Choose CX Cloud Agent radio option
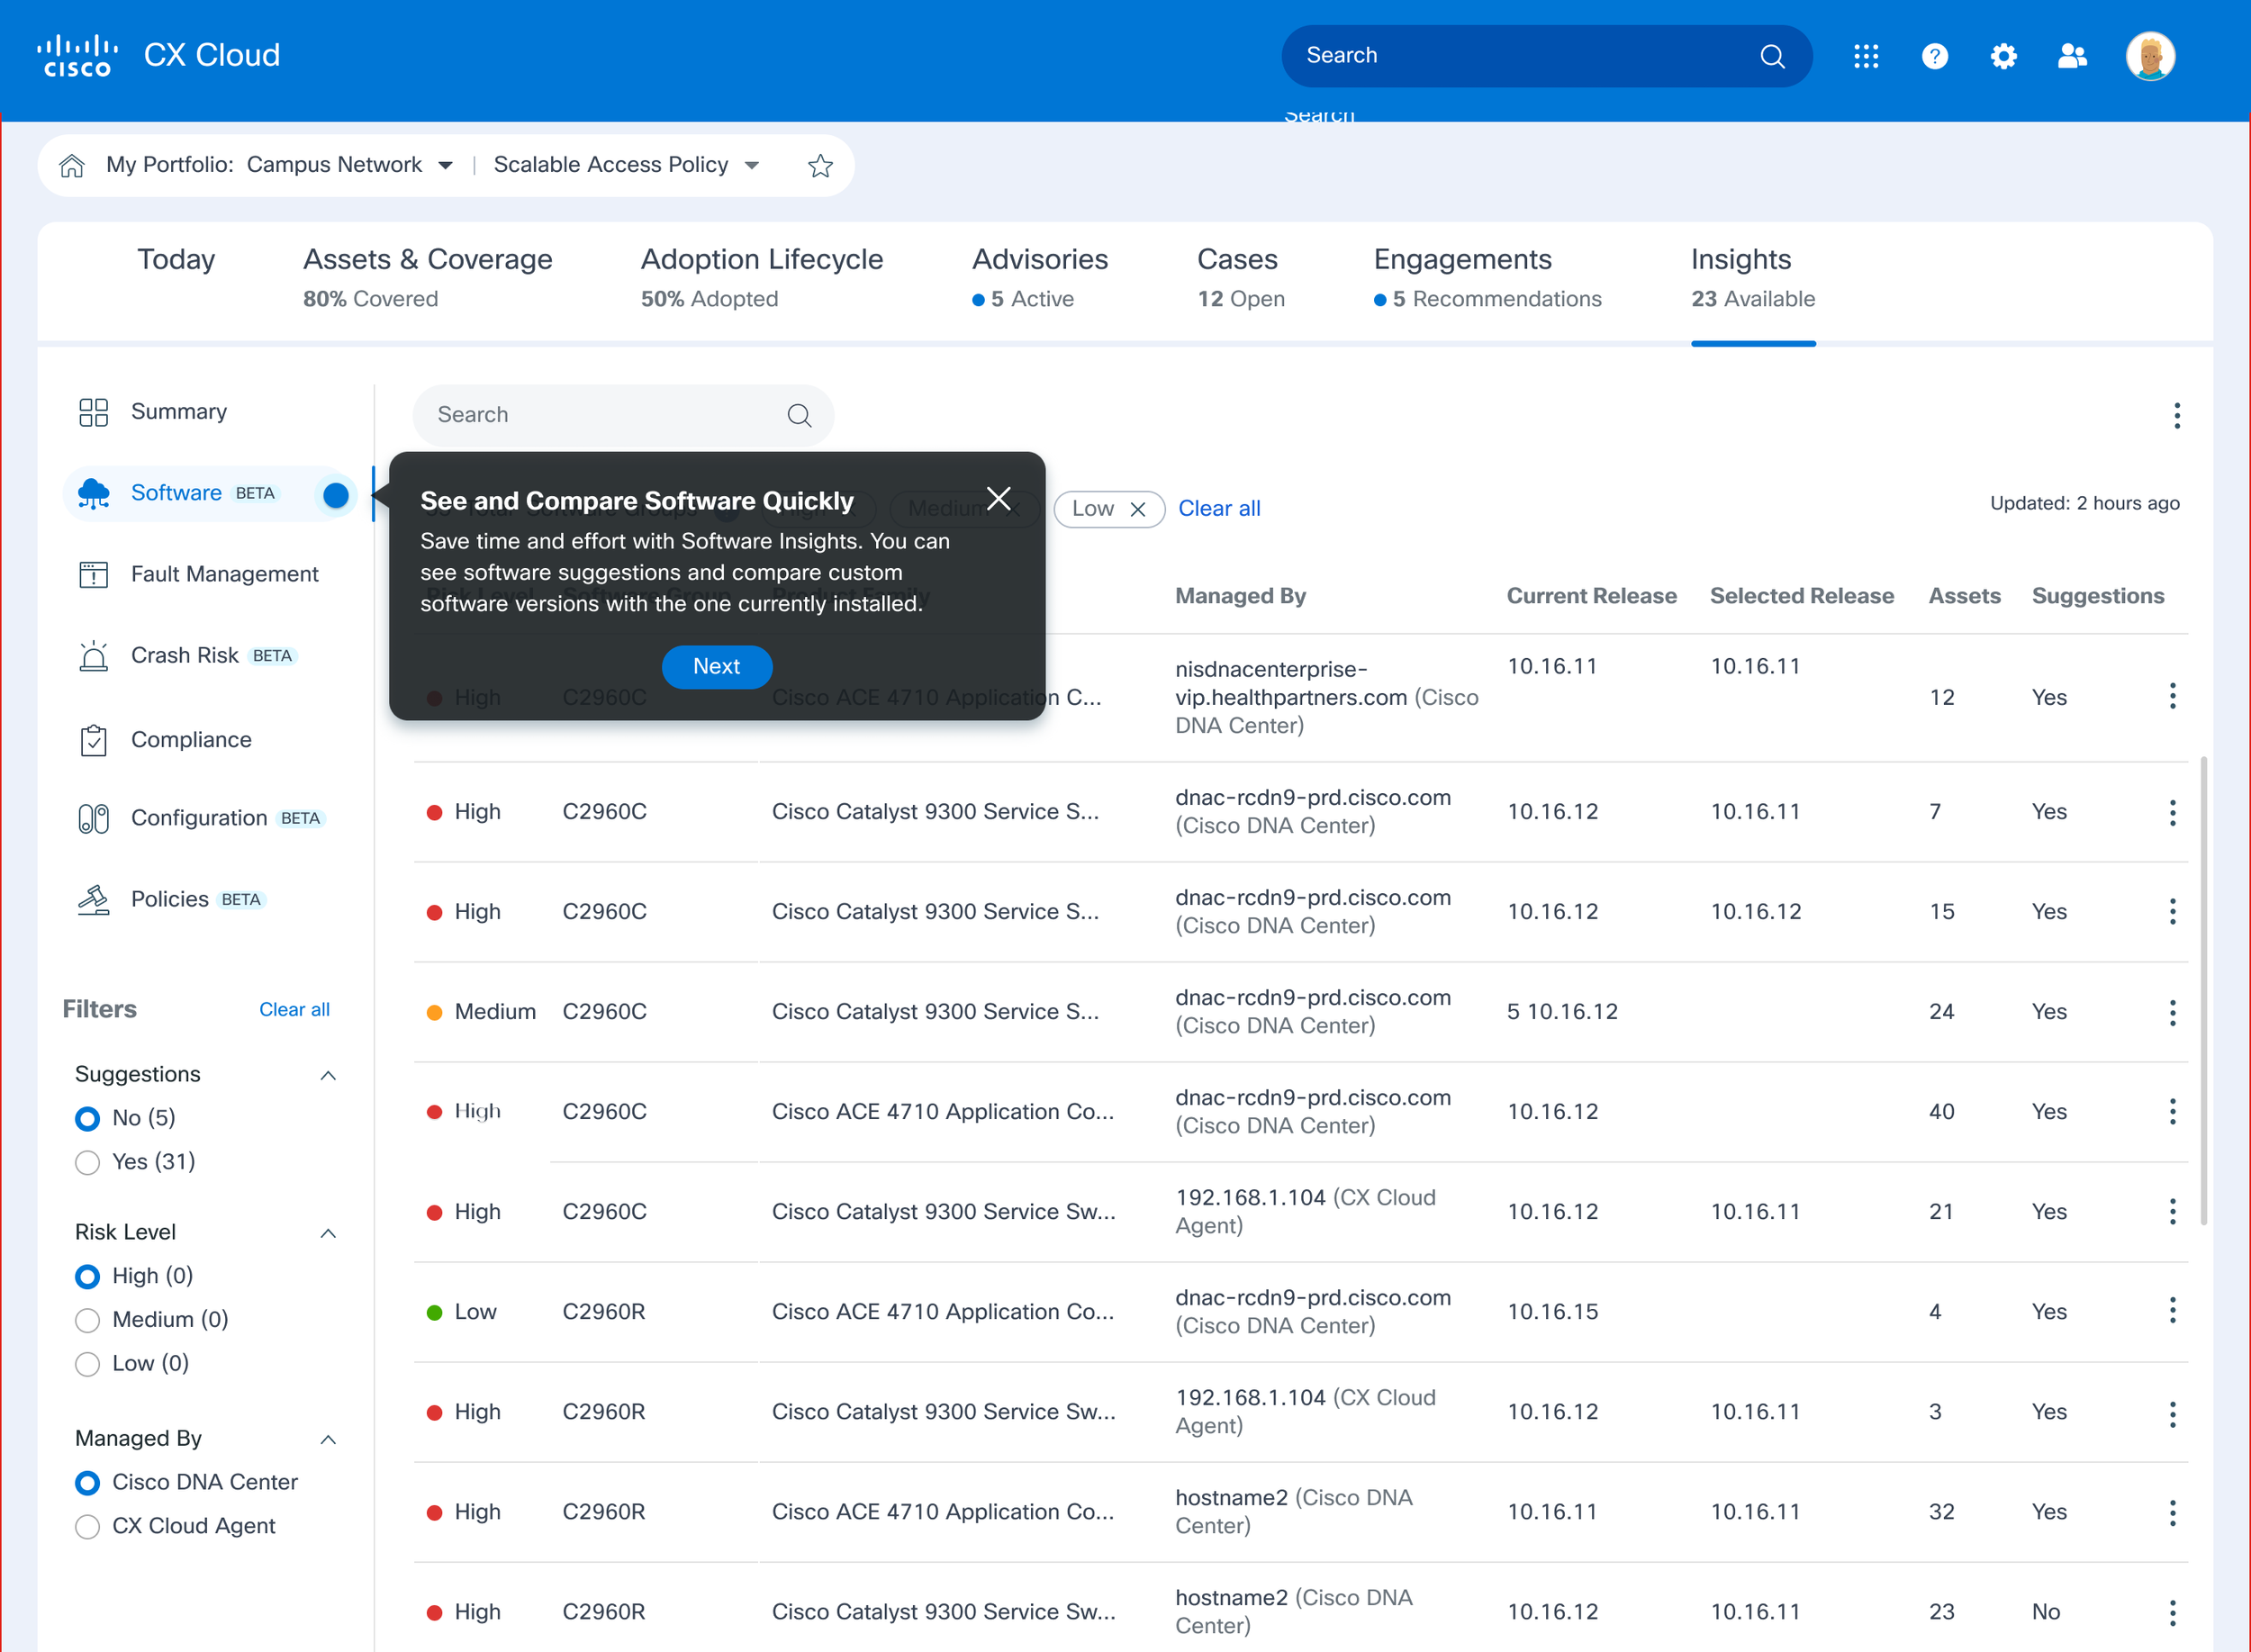Image resolution: width=2251 pixels, height=1652 pixels. pos(88,1526)
